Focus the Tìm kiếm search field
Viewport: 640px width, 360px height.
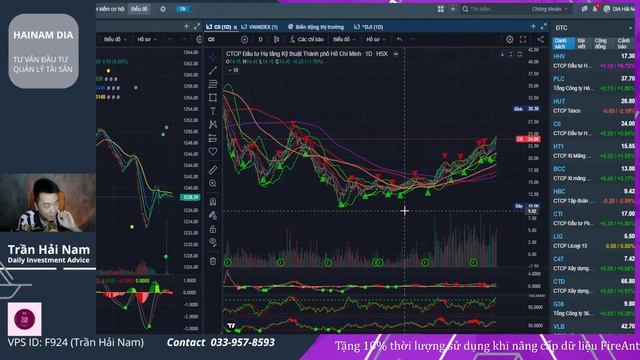point(496,9)
